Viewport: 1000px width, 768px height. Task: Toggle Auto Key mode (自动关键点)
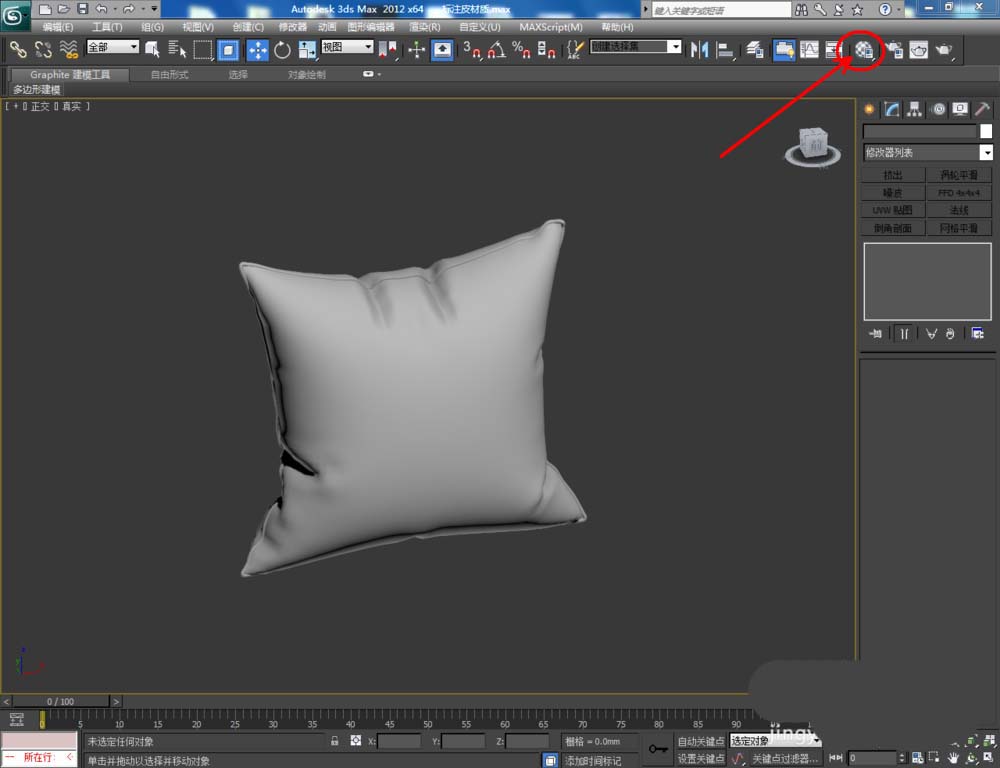pos(700,741)
